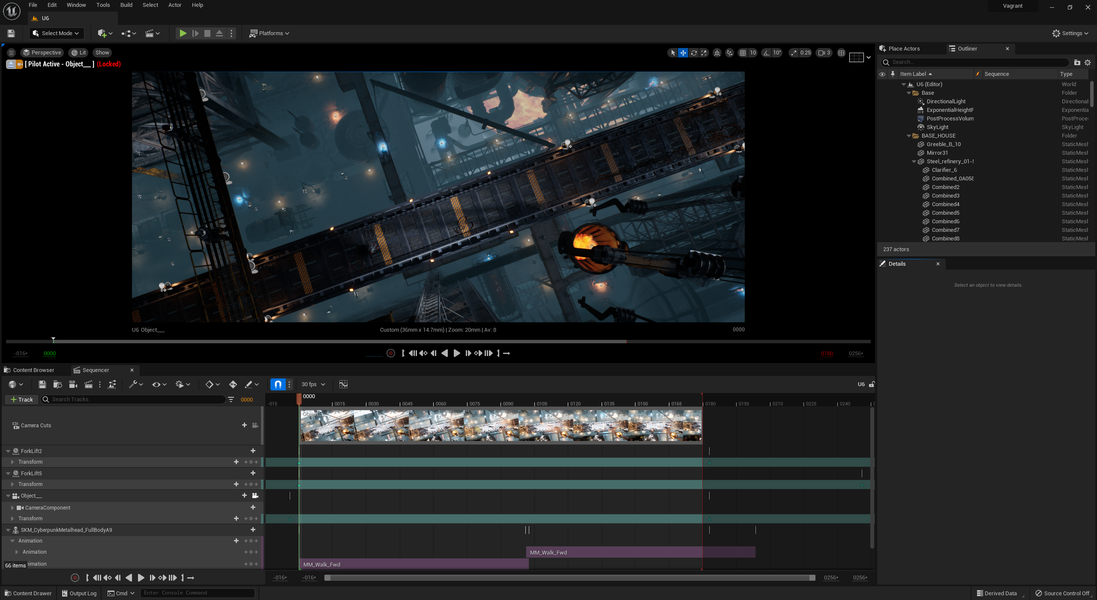
Task: Open the Build menu
Action: click(x=127, y=5)
